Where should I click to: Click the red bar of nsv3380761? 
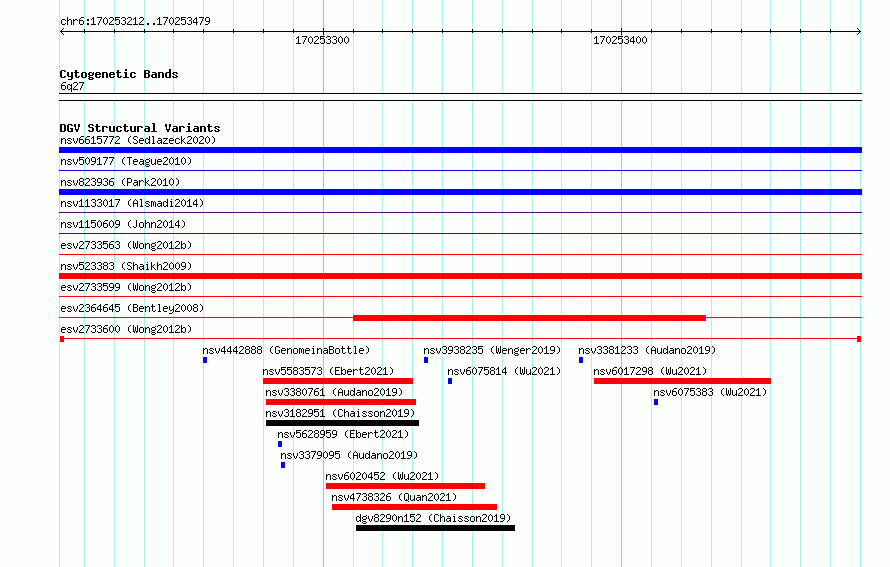341,402
